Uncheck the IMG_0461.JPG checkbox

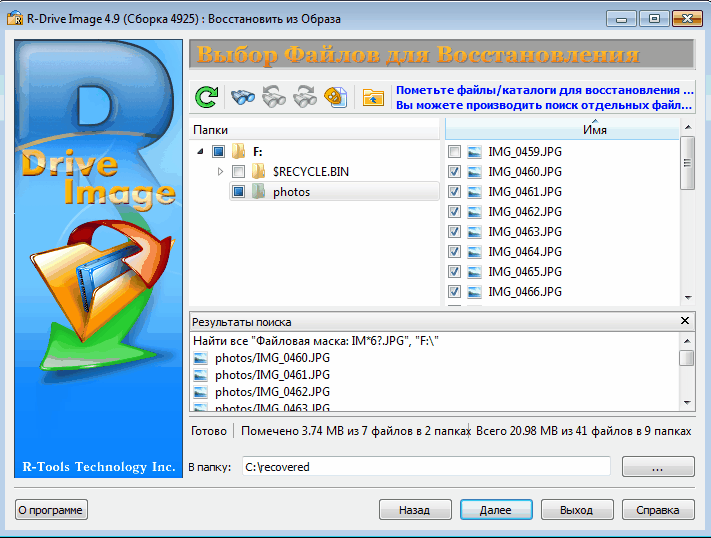(454, 191)
